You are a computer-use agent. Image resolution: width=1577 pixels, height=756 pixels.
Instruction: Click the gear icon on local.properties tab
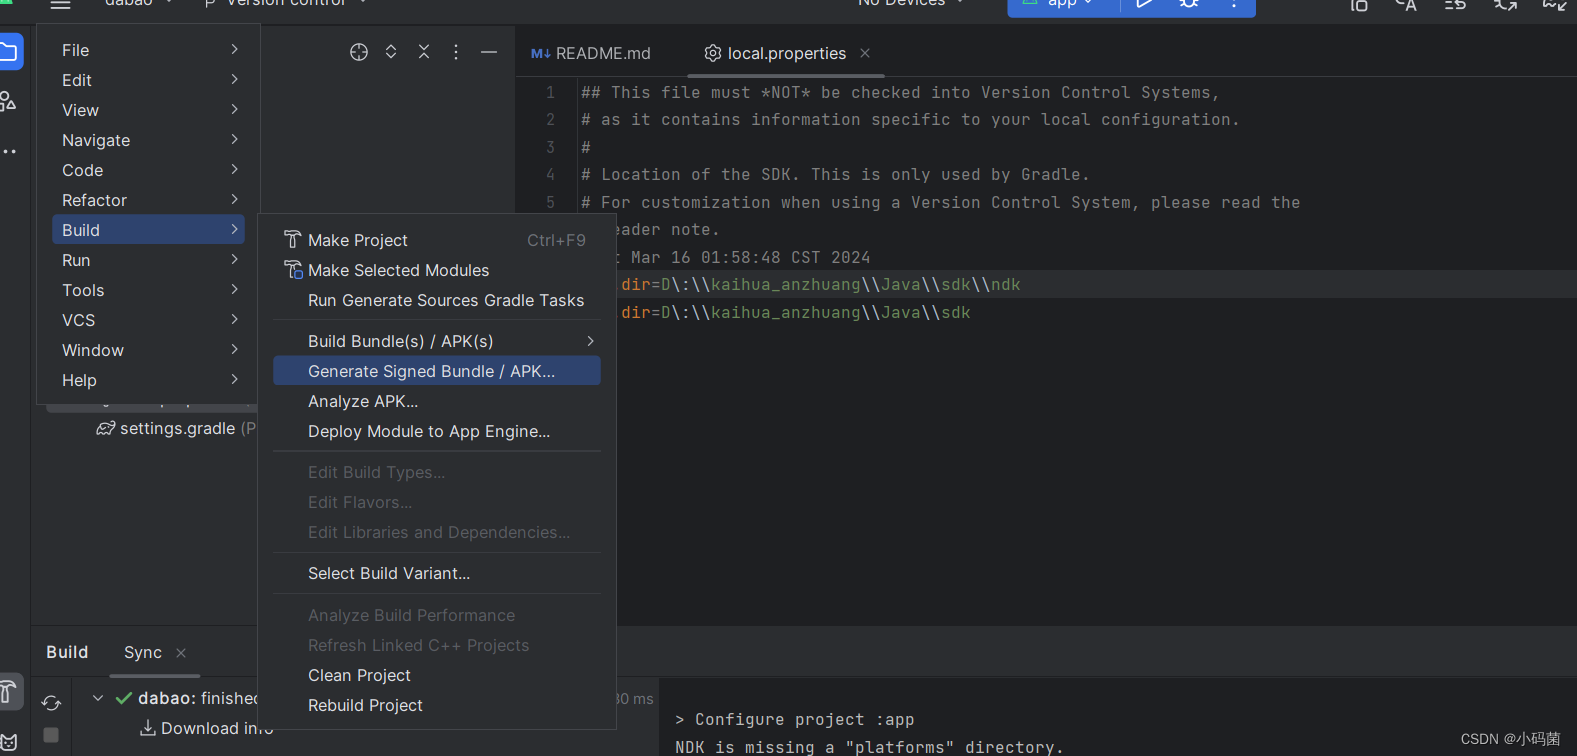click(x=713, y=53)
